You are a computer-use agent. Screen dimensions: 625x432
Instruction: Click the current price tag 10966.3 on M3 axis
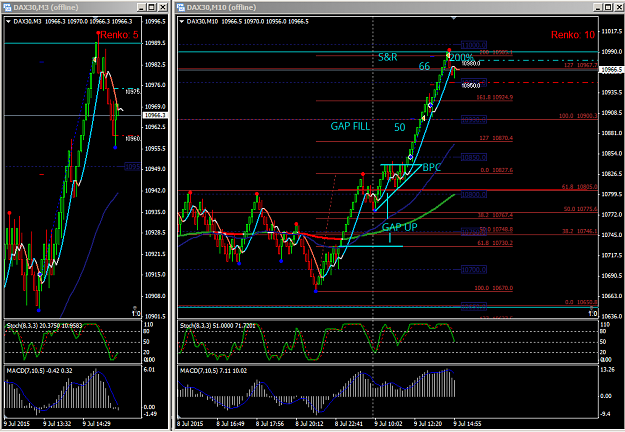[155, 115]
